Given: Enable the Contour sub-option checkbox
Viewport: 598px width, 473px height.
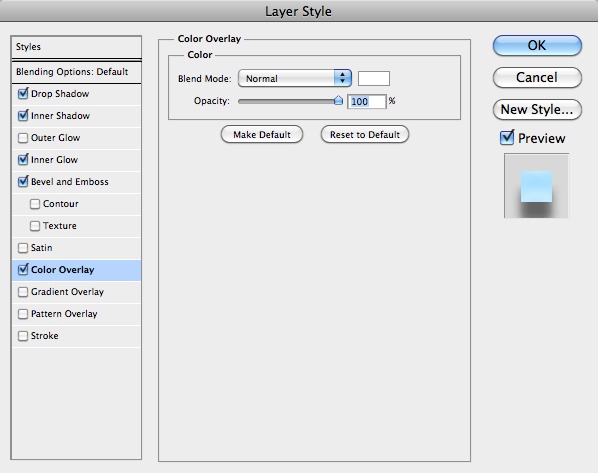Looking at the screenshot, I should point(35,204).
